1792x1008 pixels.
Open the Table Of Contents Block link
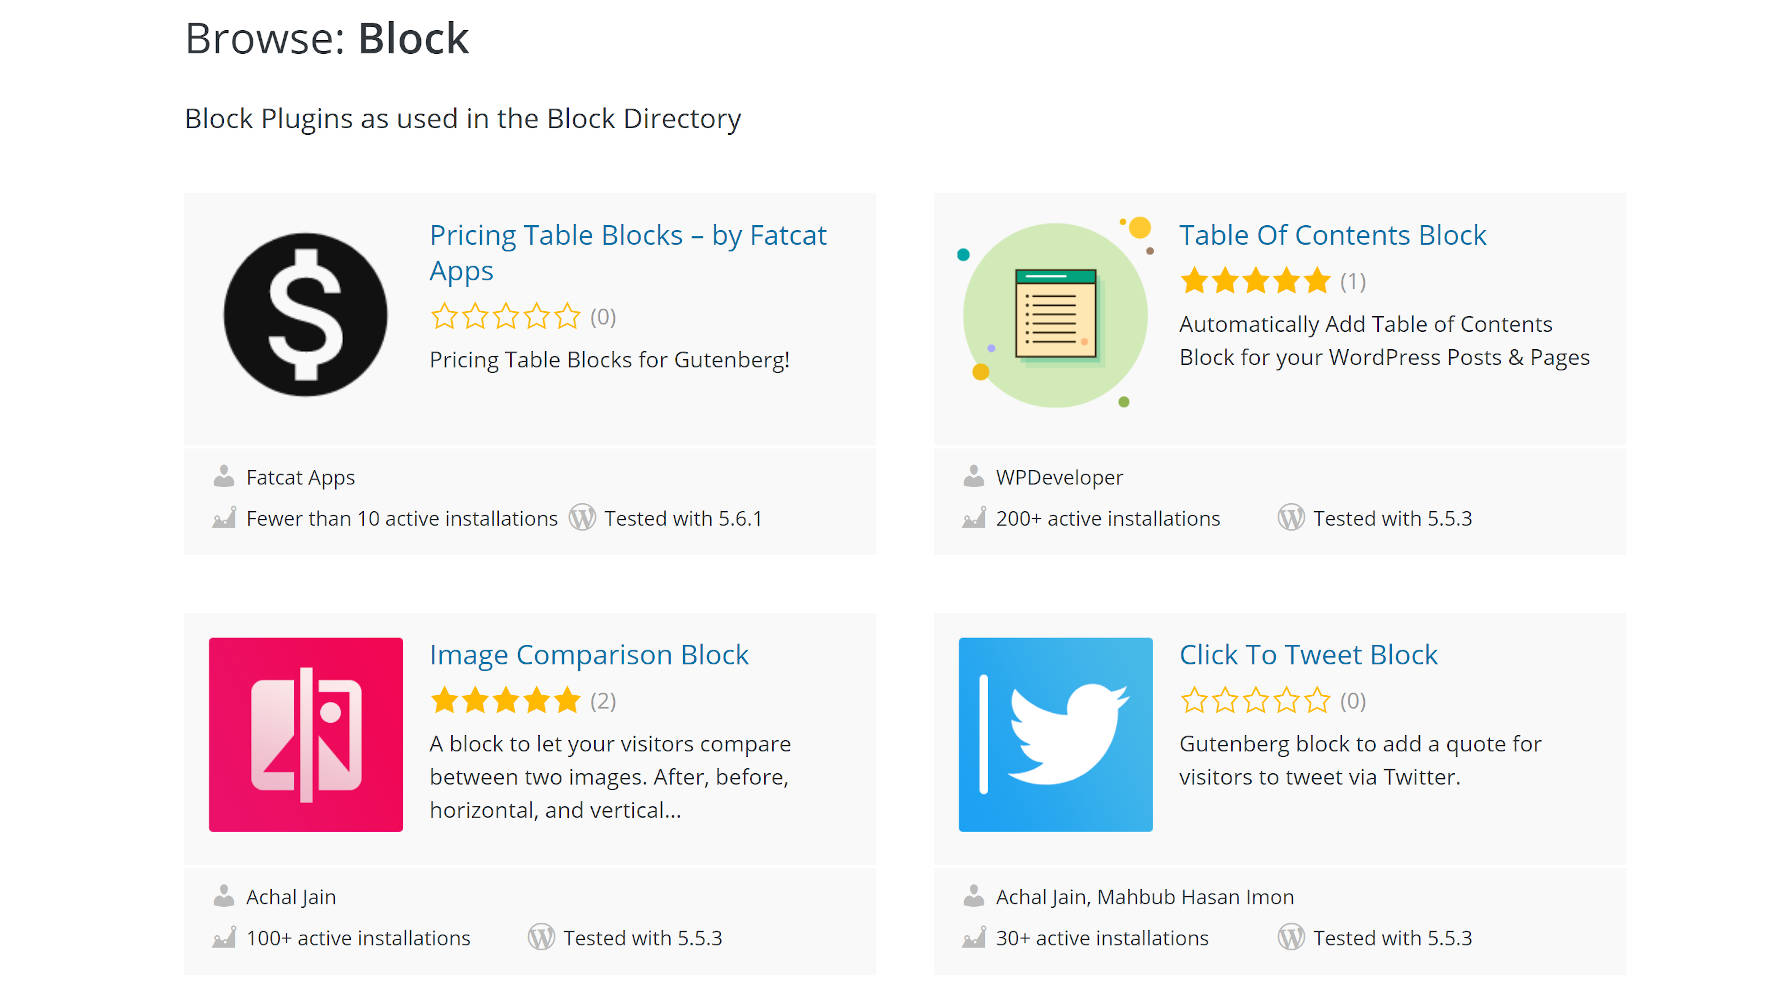tap(1334, 235)
